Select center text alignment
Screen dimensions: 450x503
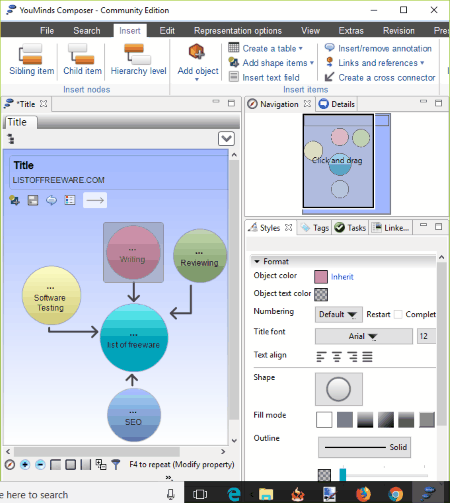337,357
